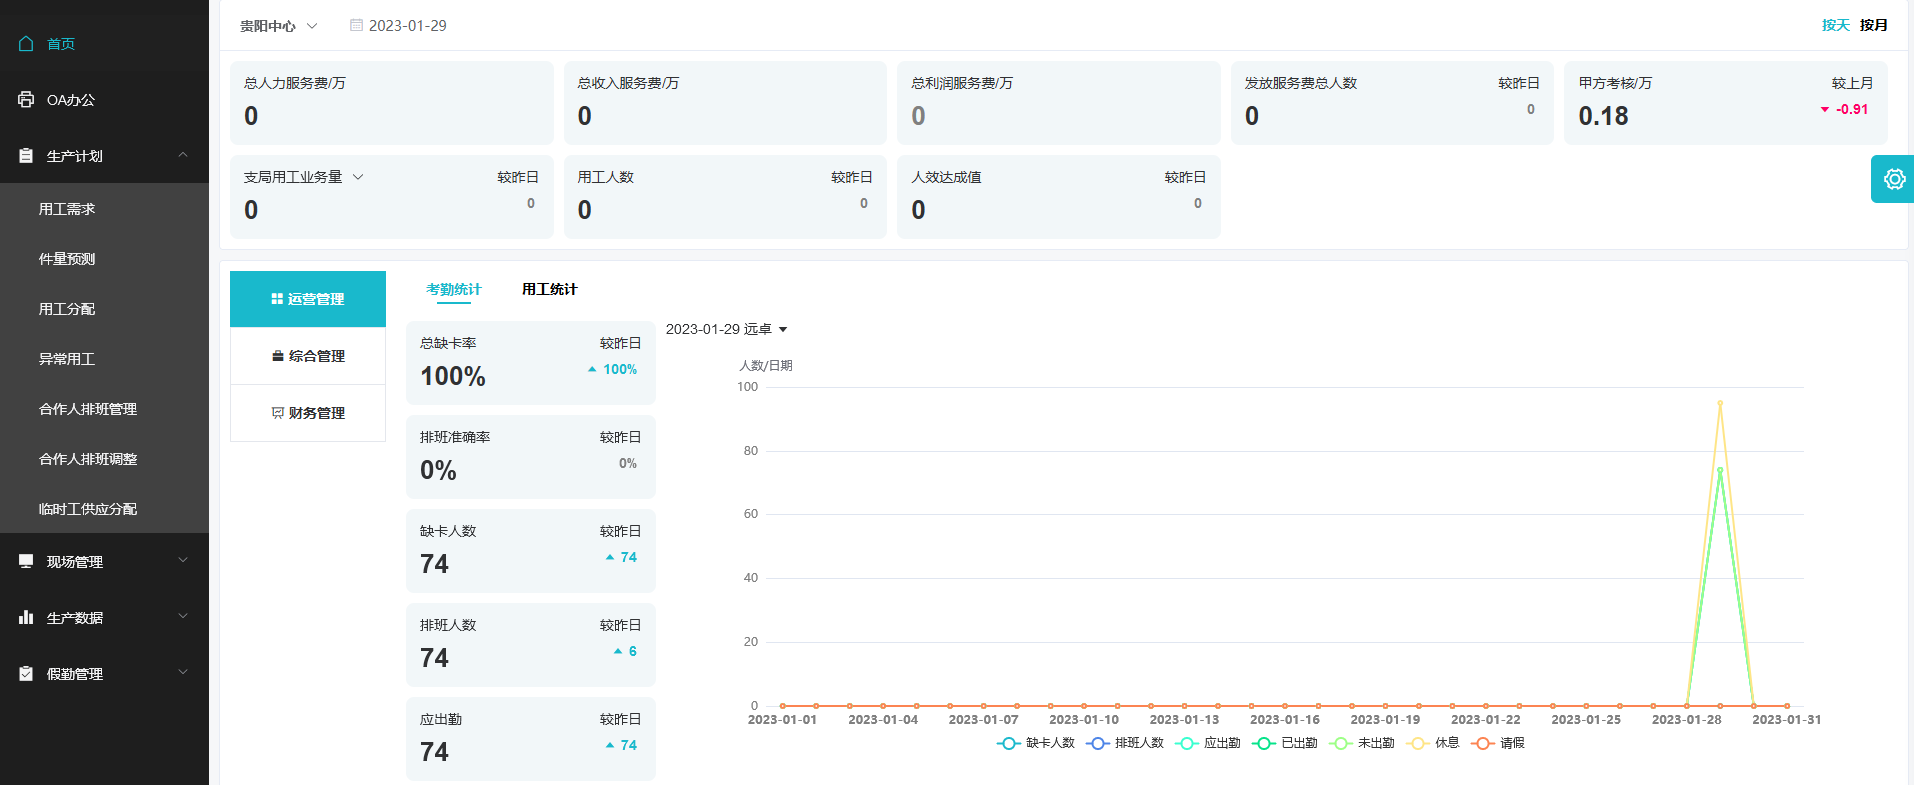This screenshot has height=785, width=1914.
Task: Toggle 缺卡人数 series in chart legend
Action: pos(1036,743)
